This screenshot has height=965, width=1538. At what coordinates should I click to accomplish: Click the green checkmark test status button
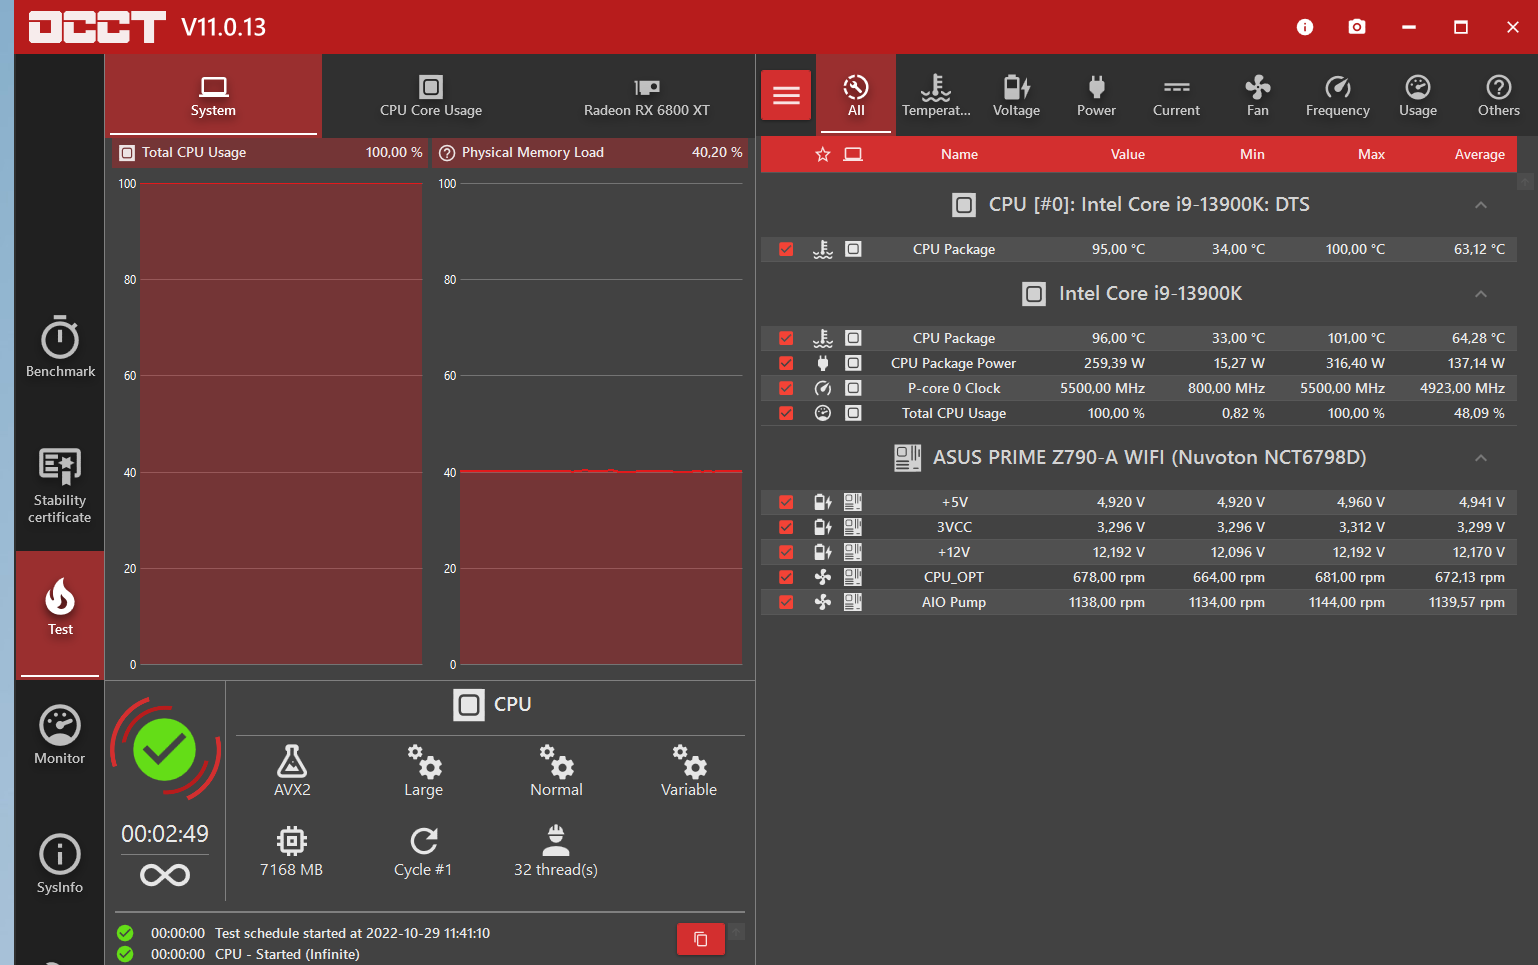tap(165, 749)
